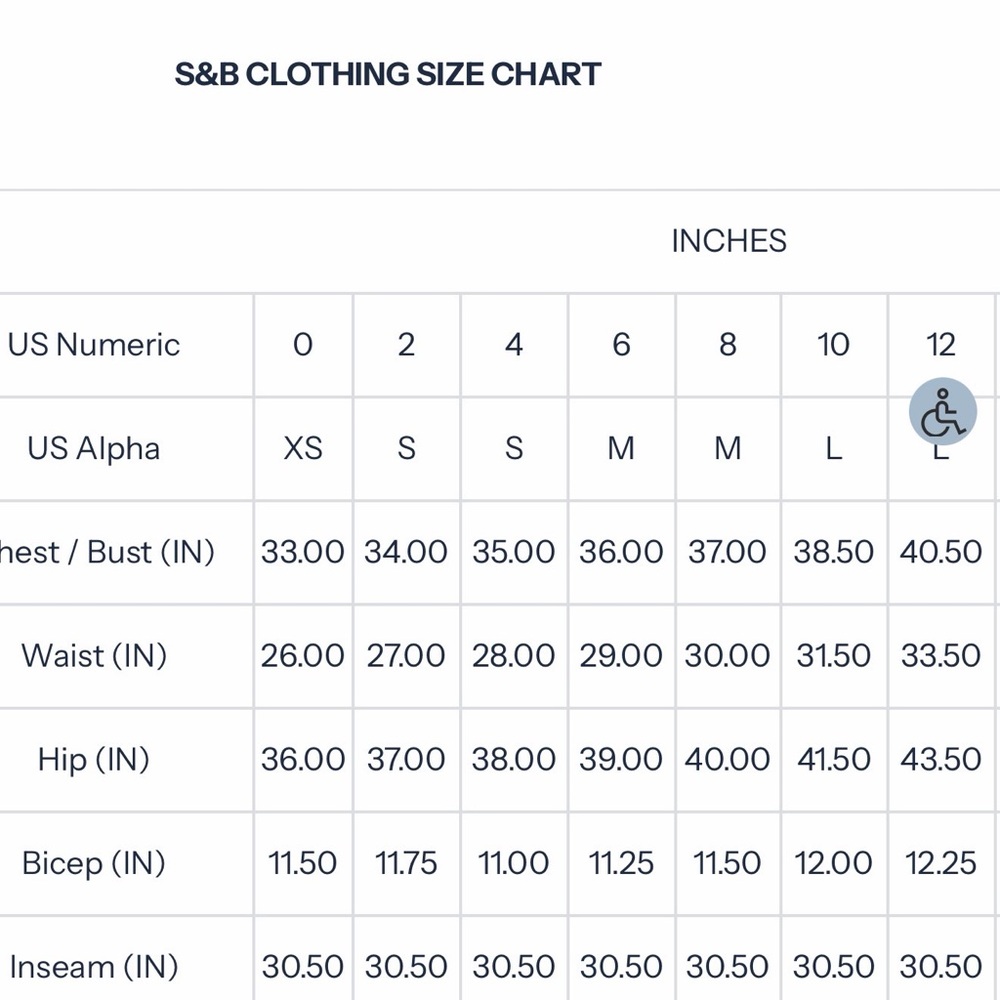This screenshot has width=1000, height=1000.
Task: Select the INCHES unit header
Action: [729, 241]
